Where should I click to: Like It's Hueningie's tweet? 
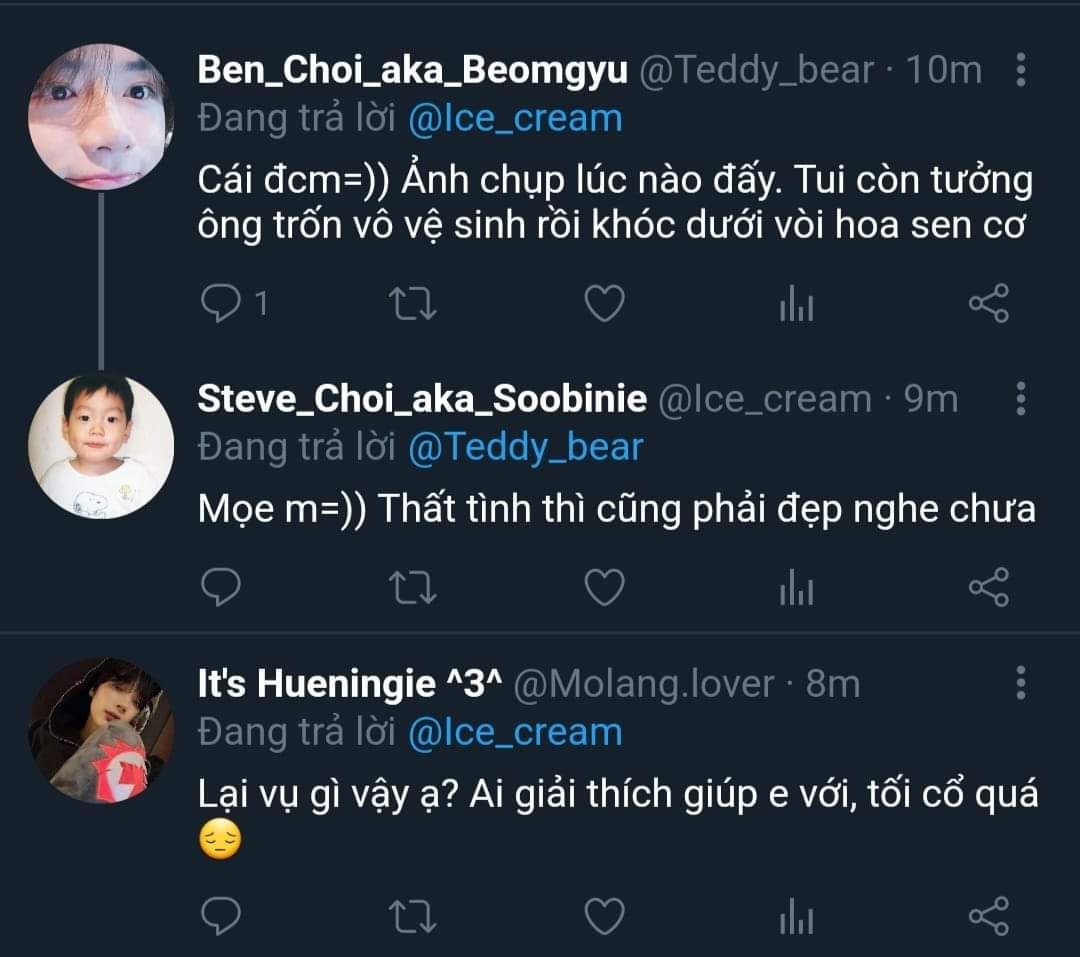[x=604, y=915]
